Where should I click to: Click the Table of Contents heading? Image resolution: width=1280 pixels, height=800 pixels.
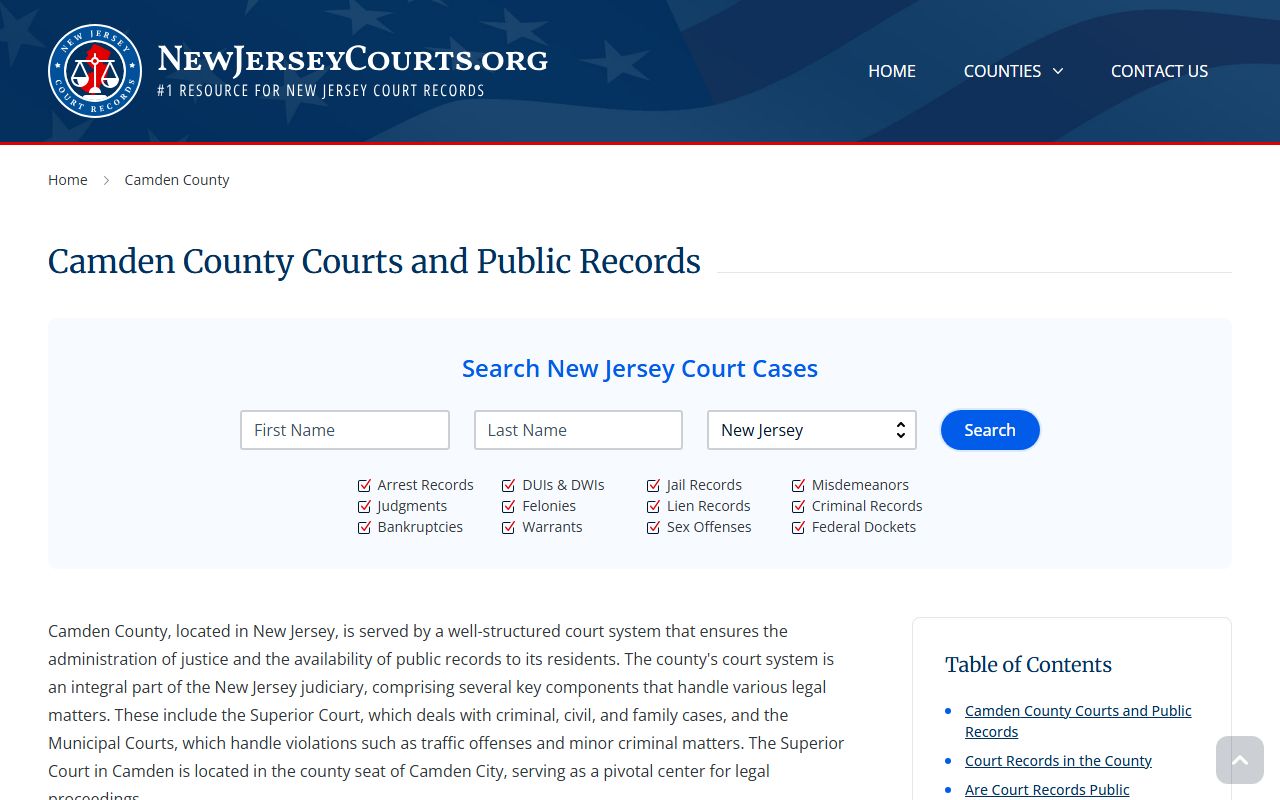pyautogui.click(x=1028, y=665)
